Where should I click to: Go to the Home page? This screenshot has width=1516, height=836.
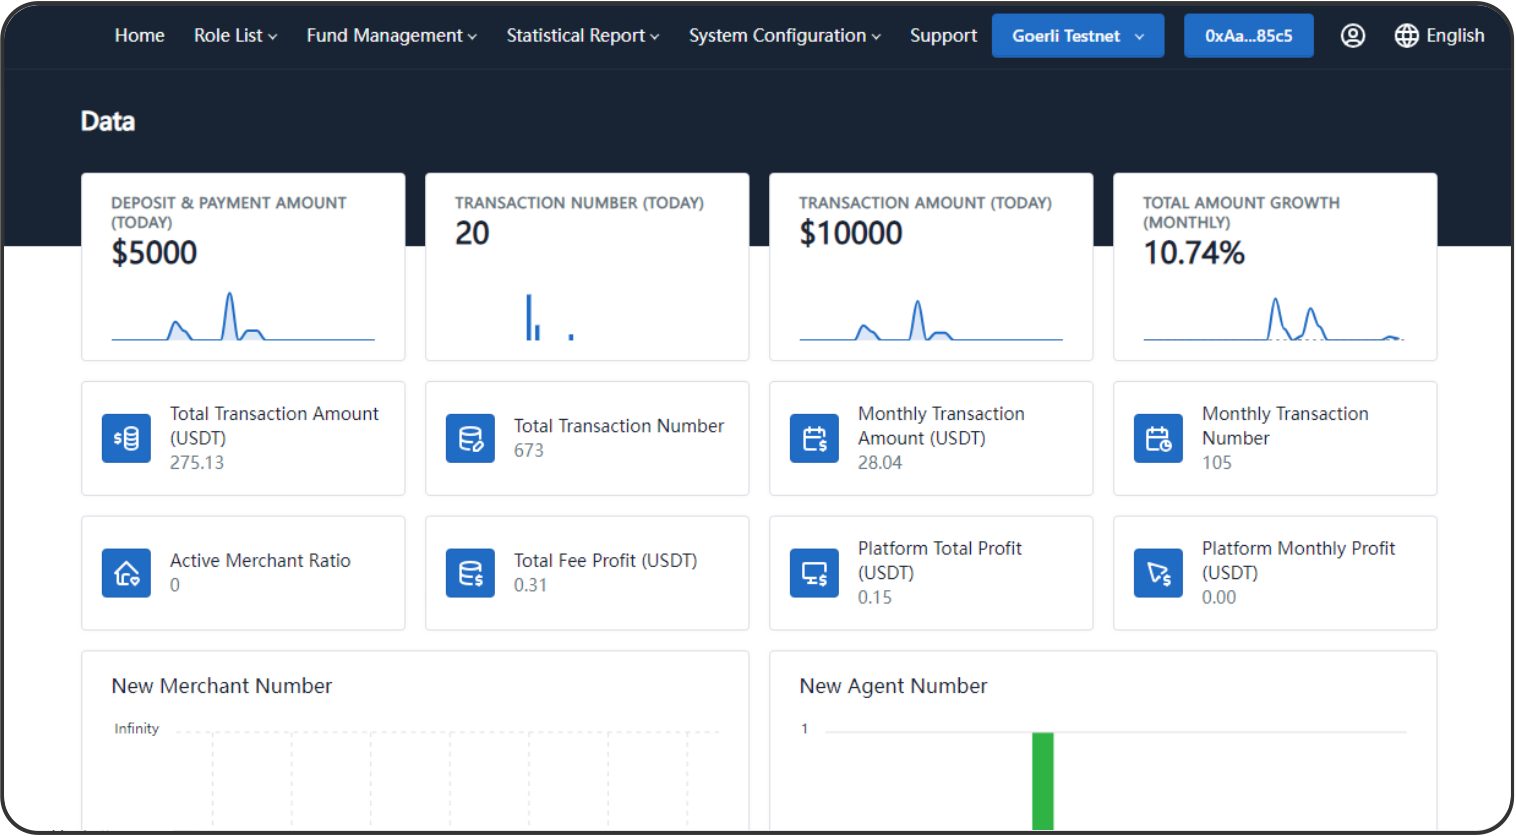pos(139,36)
